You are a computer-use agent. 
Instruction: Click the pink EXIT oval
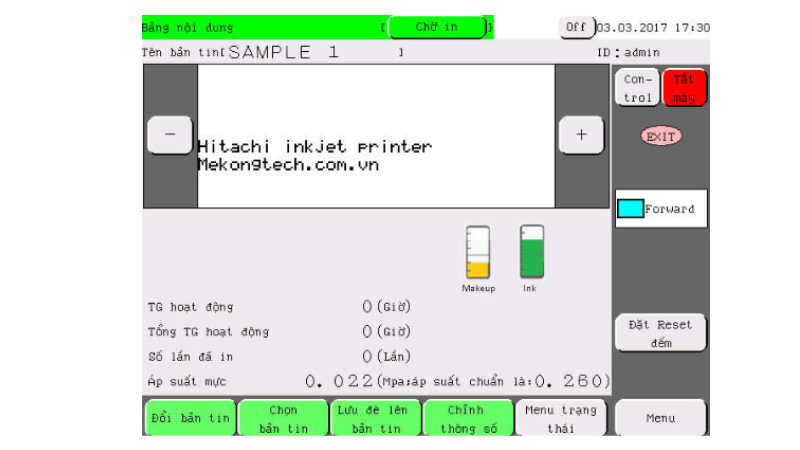pos(661,136)
